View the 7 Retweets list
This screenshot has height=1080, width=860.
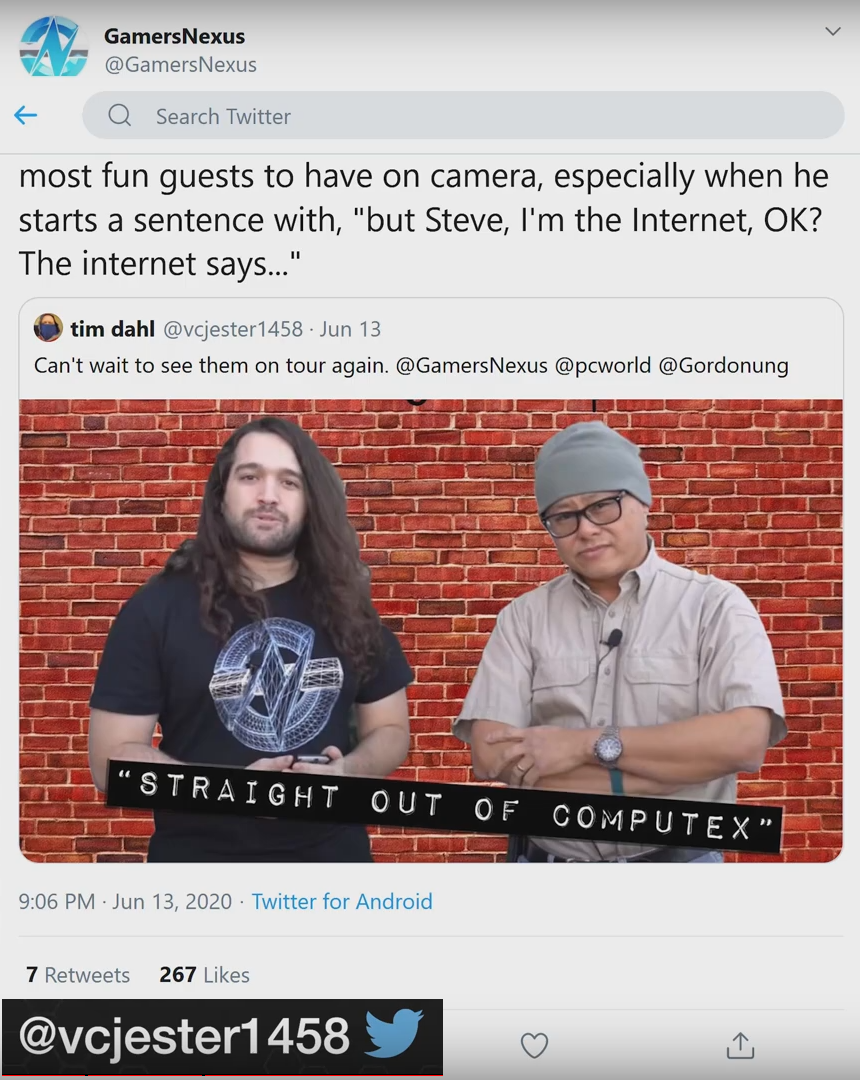78,975
